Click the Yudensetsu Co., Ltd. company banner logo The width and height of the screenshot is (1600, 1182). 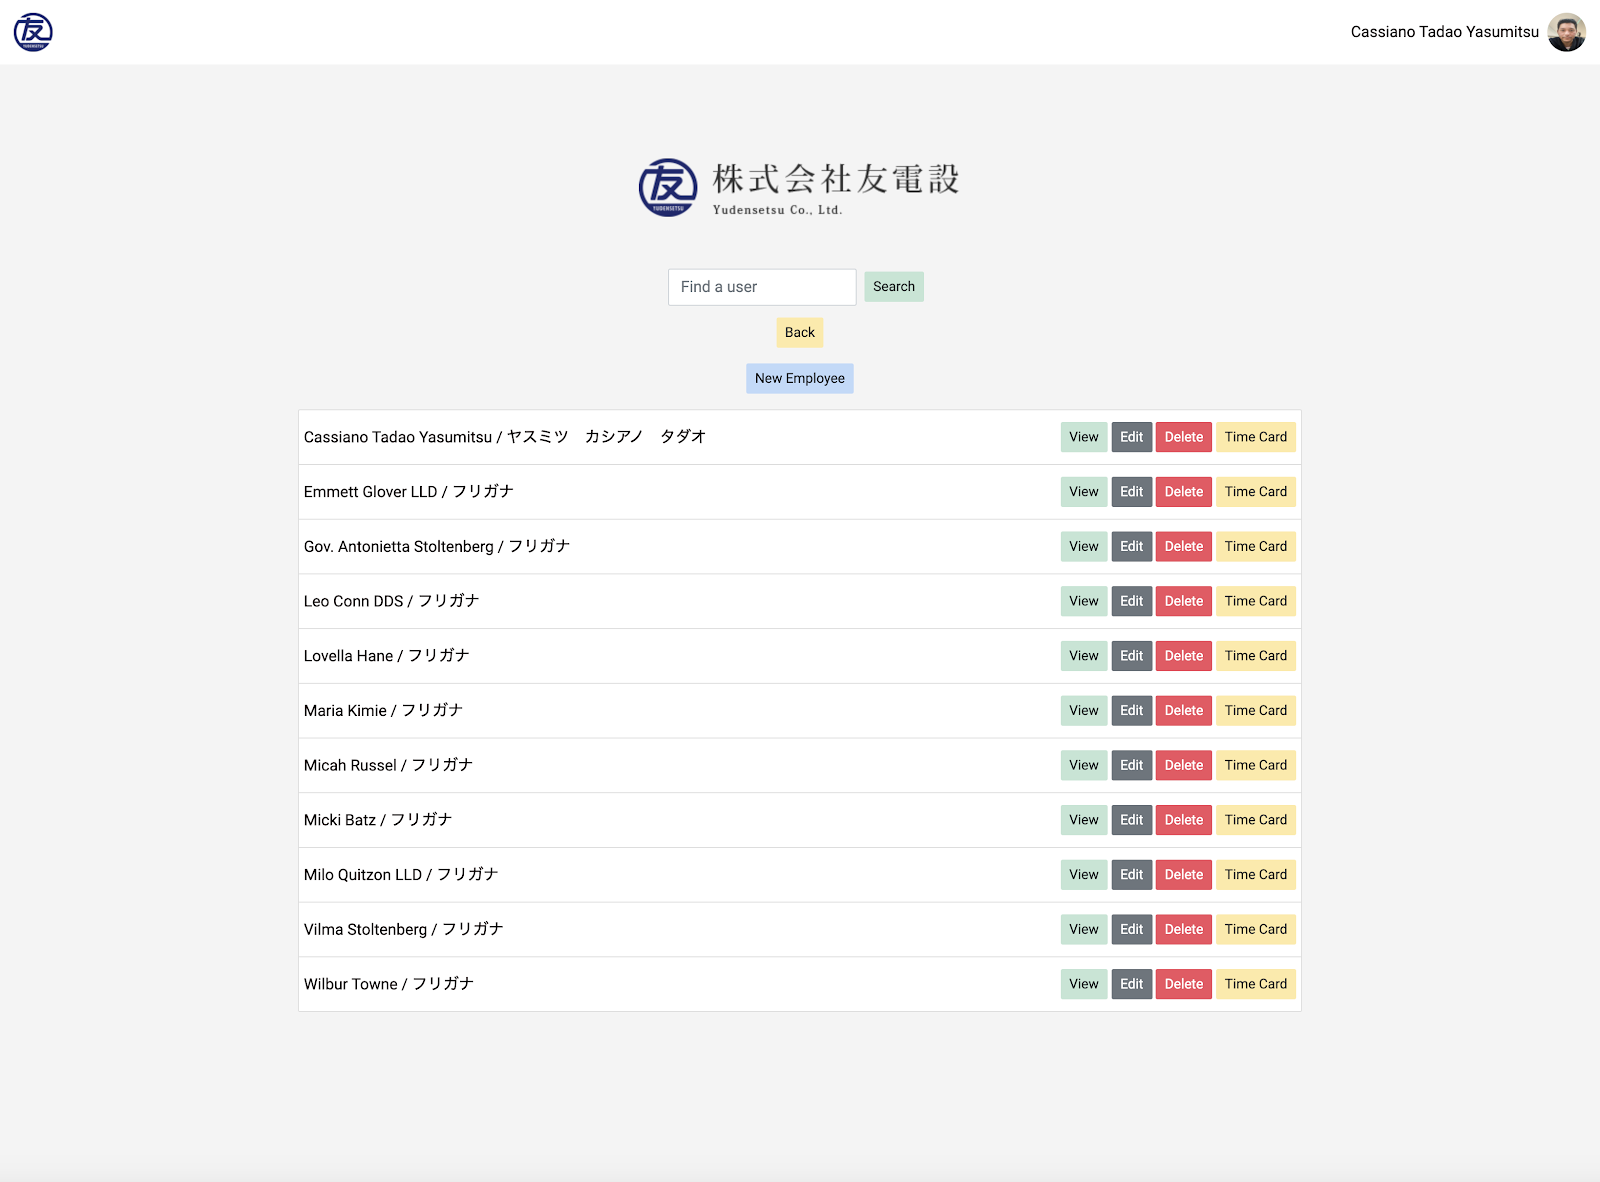pos(799,187)
